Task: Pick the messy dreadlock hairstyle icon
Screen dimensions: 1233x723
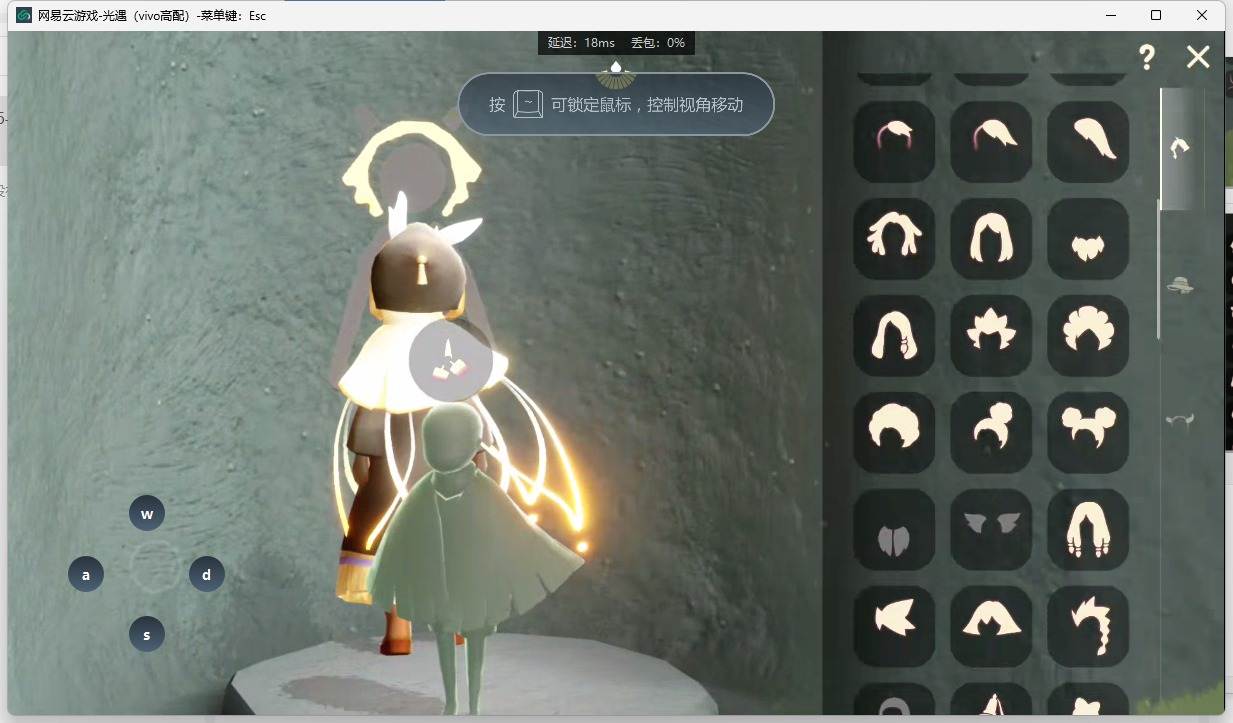Action: point(894,238)
